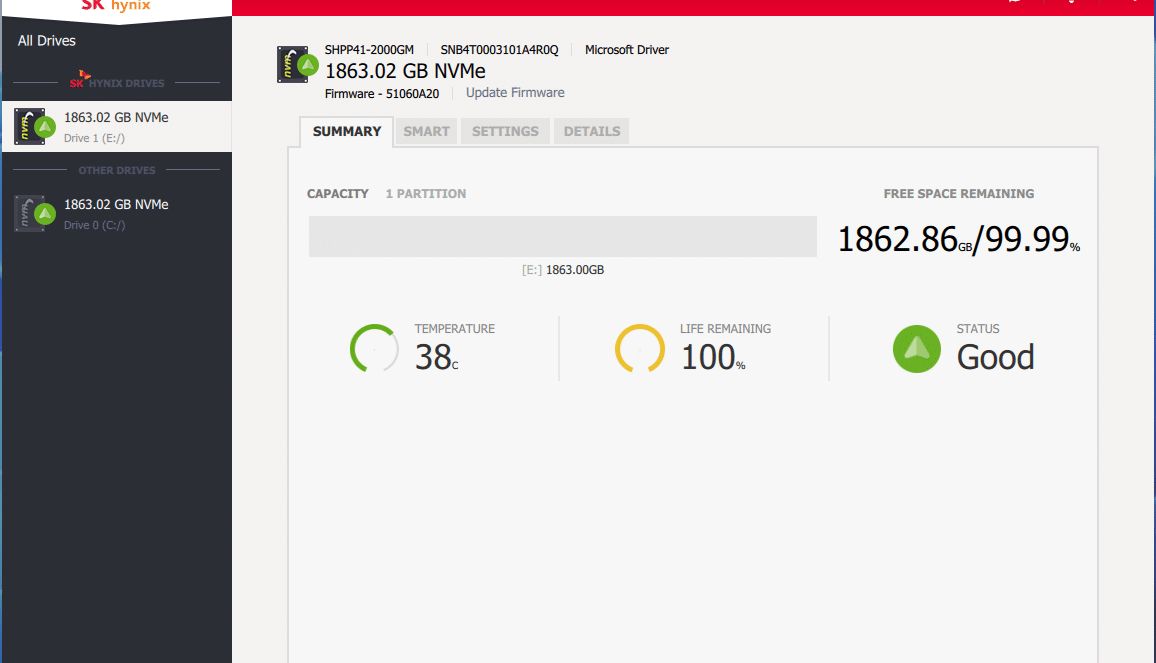
Task: Click the serial number SNB4T0003101A4R0Q
Action: 499,50
